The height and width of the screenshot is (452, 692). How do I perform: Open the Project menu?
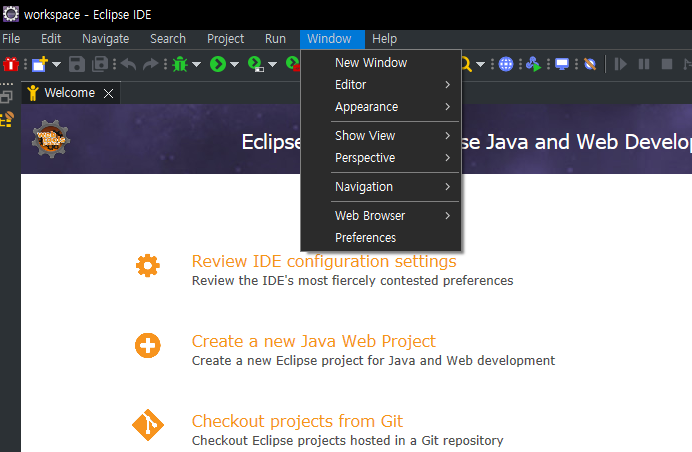coord(226,39)
